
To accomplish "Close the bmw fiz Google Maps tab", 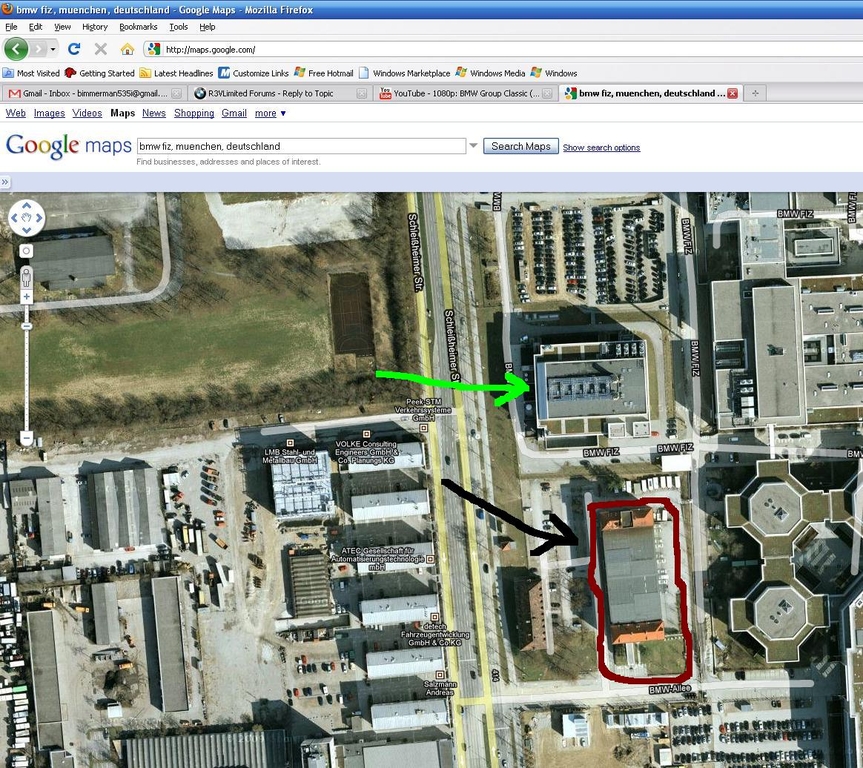I will (x=733, y=94).
